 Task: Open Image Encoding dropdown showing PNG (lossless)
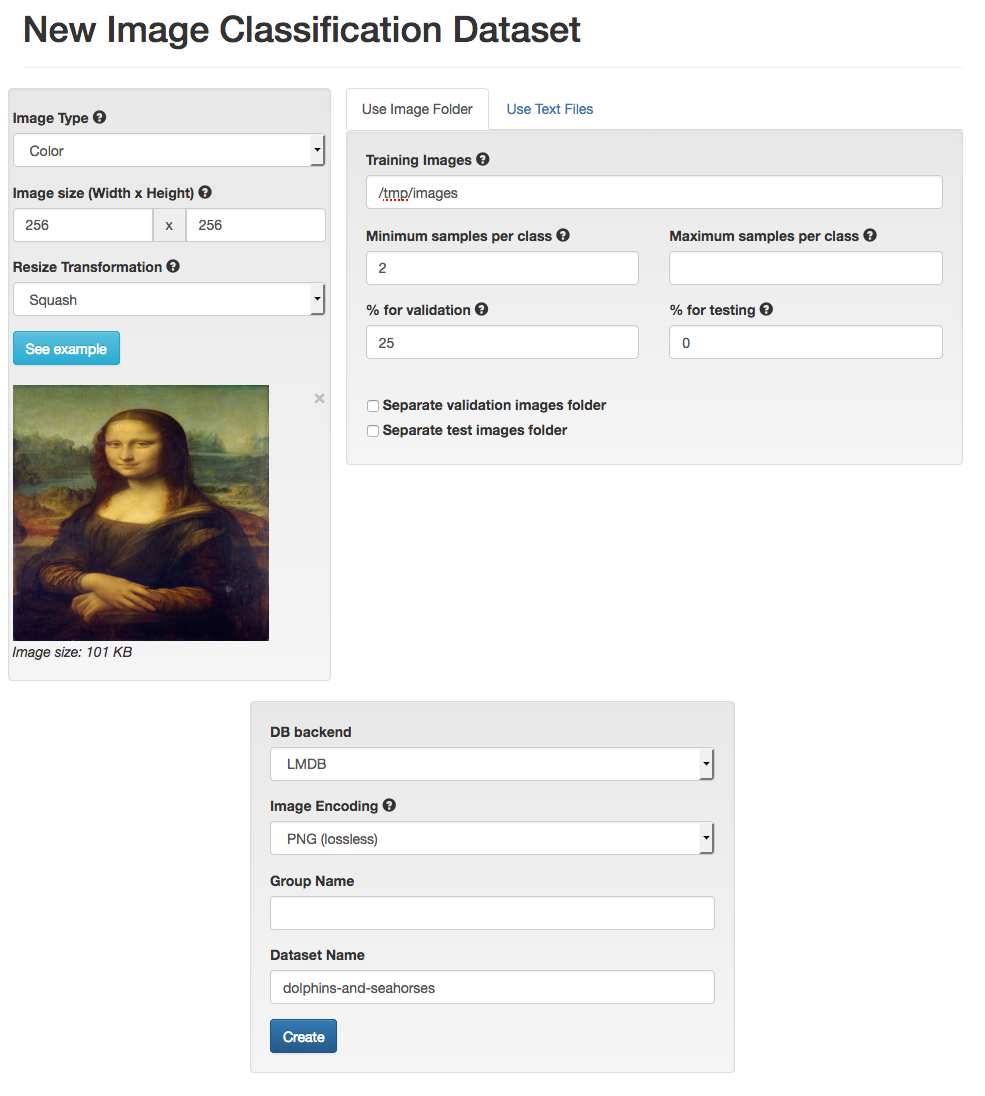tap(492, 838)
